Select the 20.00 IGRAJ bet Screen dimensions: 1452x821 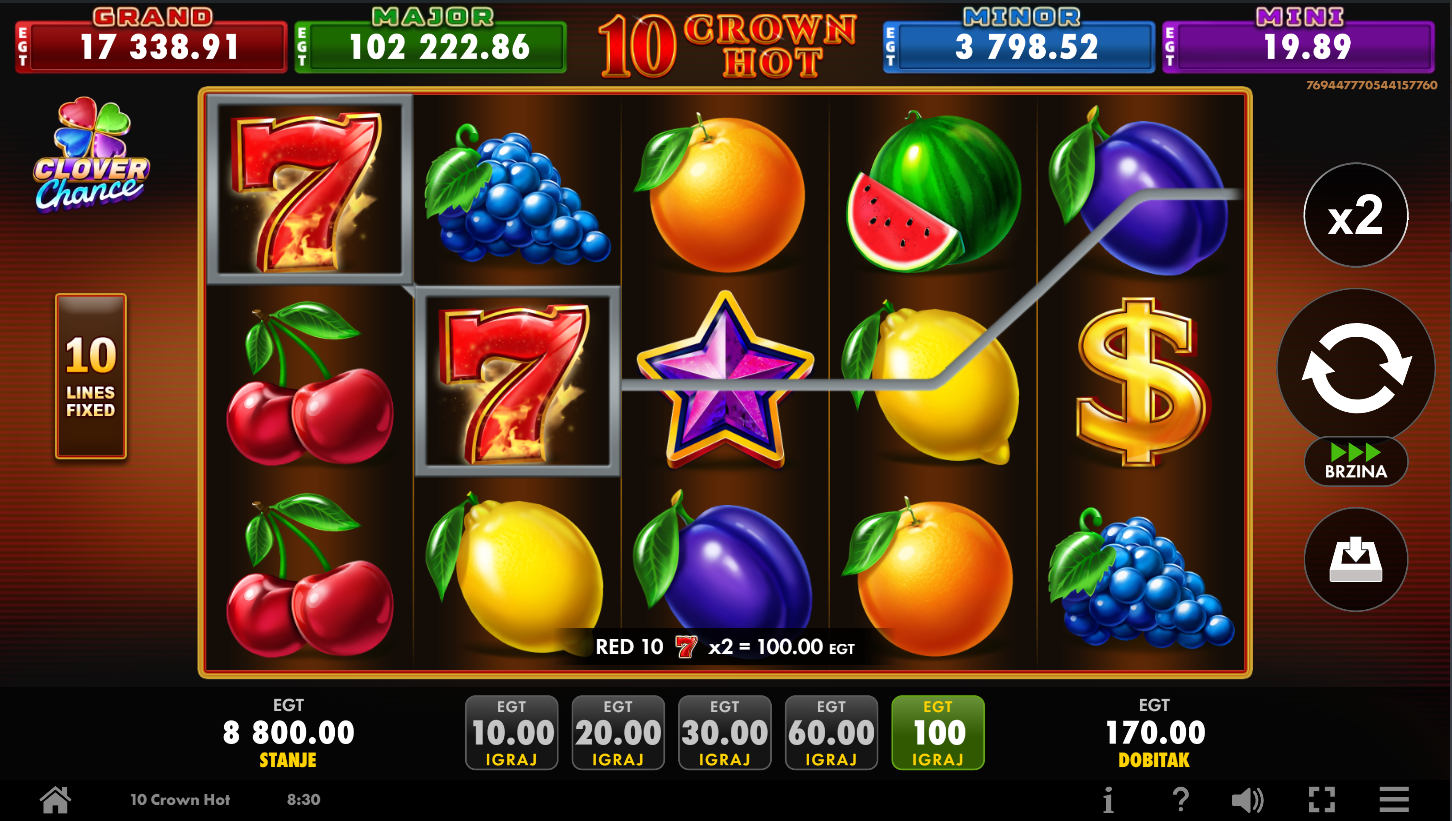618,733
